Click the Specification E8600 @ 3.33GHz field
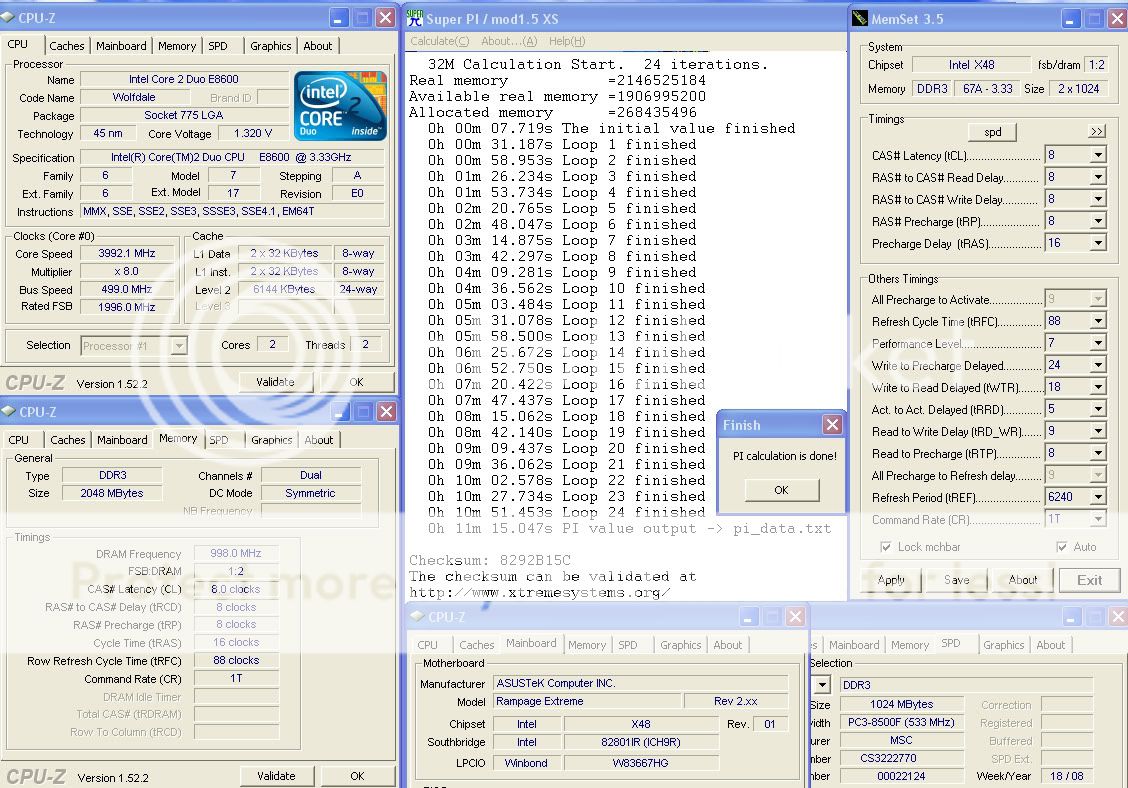Image resolution: width=1128 pixels, height=788 pixels. 231,157
